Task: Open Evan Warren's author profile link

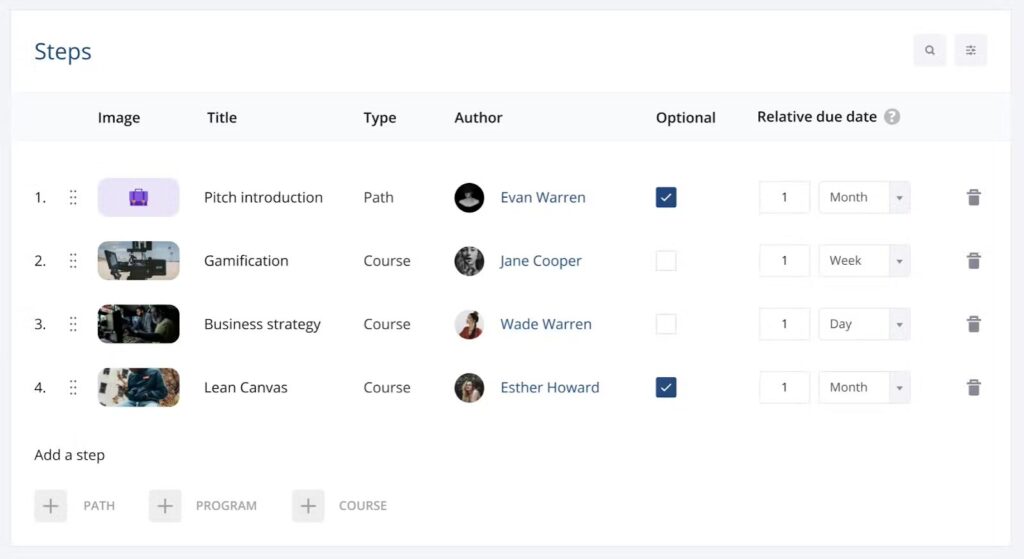Action: click(542, 198)
